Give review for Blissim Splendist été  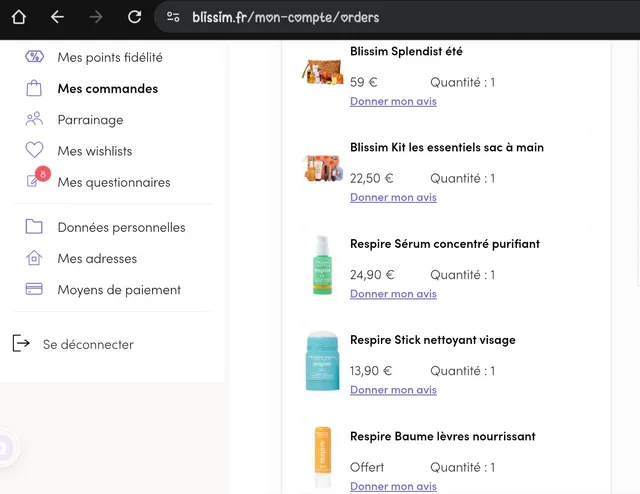pos(393,101)
